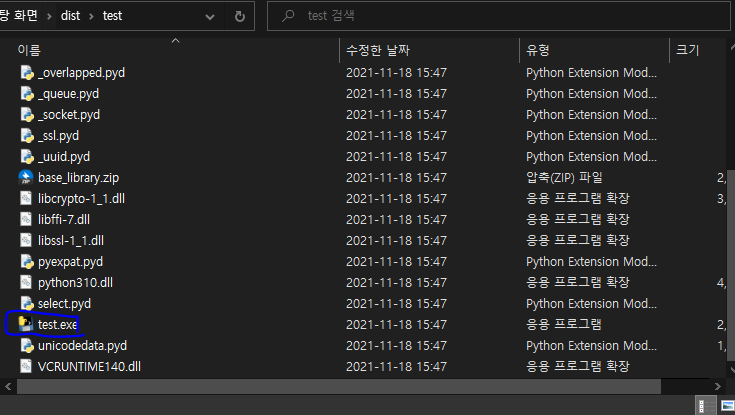Click the test breadcrumb segment
This screenshot has height=415, width=735.
click(x=112, y=16)
